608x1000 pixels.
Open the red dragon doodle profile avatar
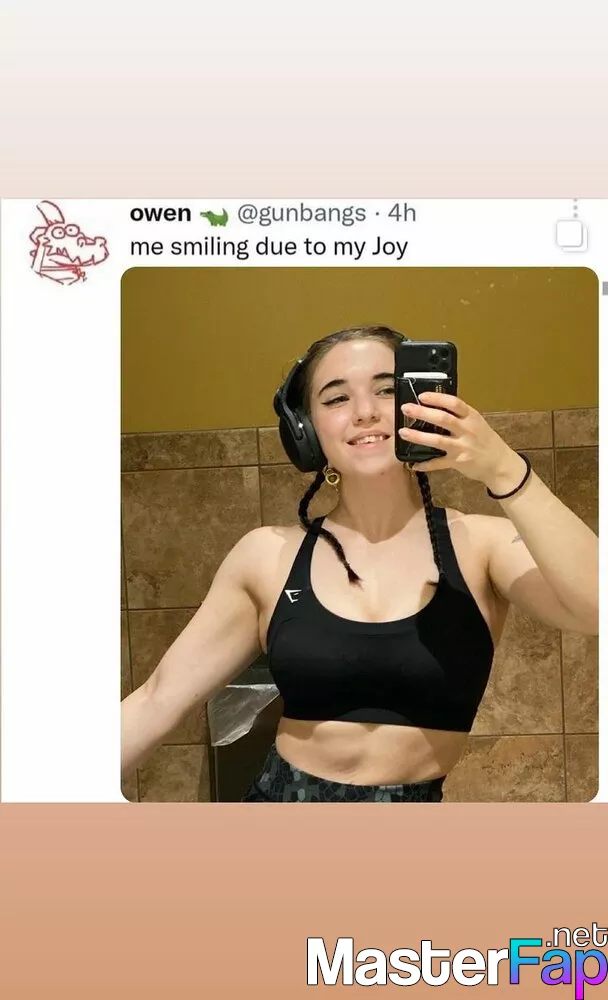pyautogui.click(x=68, y=243)
